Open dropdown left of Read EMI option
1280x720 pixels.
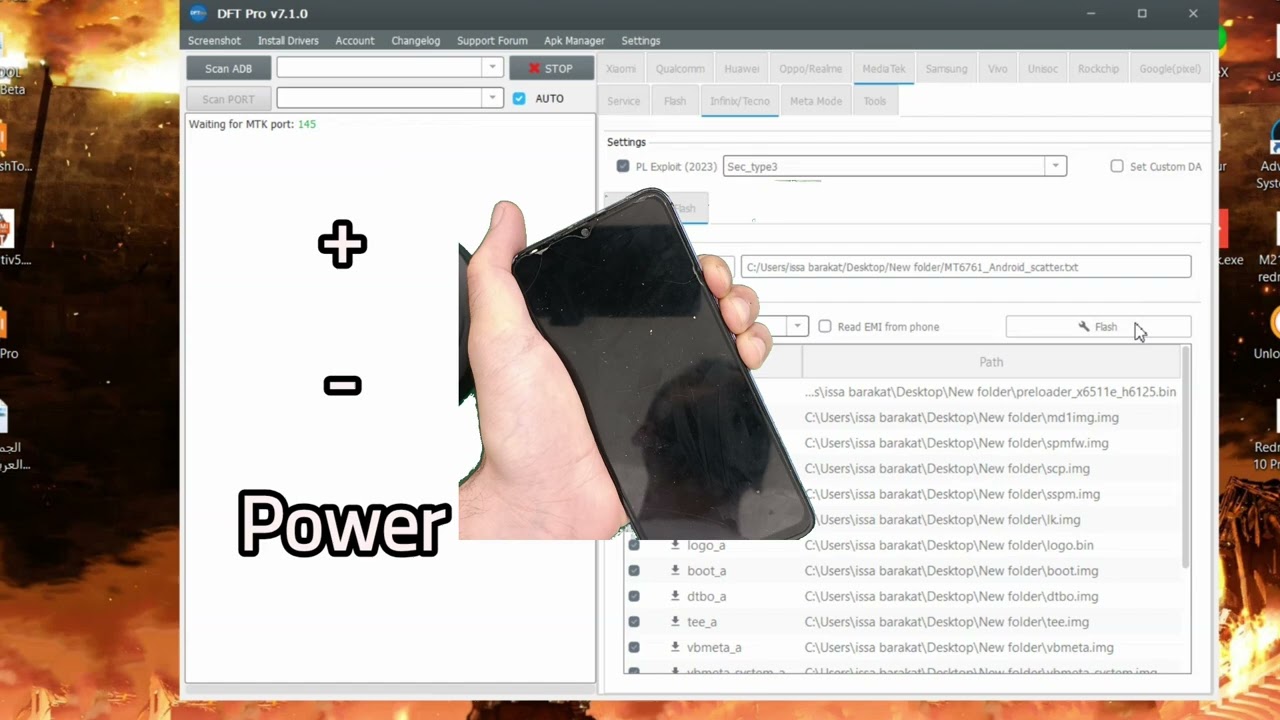point(797,326)
